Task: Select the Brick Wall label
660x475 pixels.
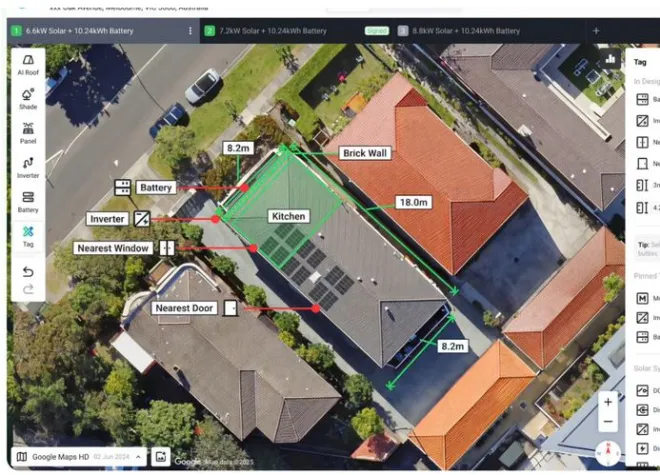Action: (364, 154)
